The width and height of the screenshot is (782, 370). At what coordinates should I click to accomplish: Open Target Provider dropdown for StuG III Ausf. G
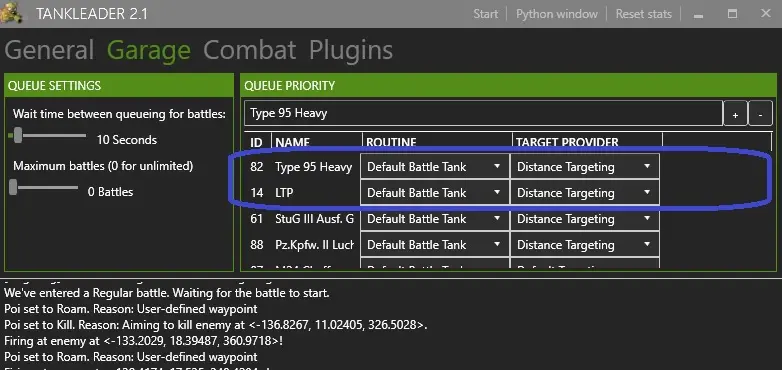(x=585, y=218)
